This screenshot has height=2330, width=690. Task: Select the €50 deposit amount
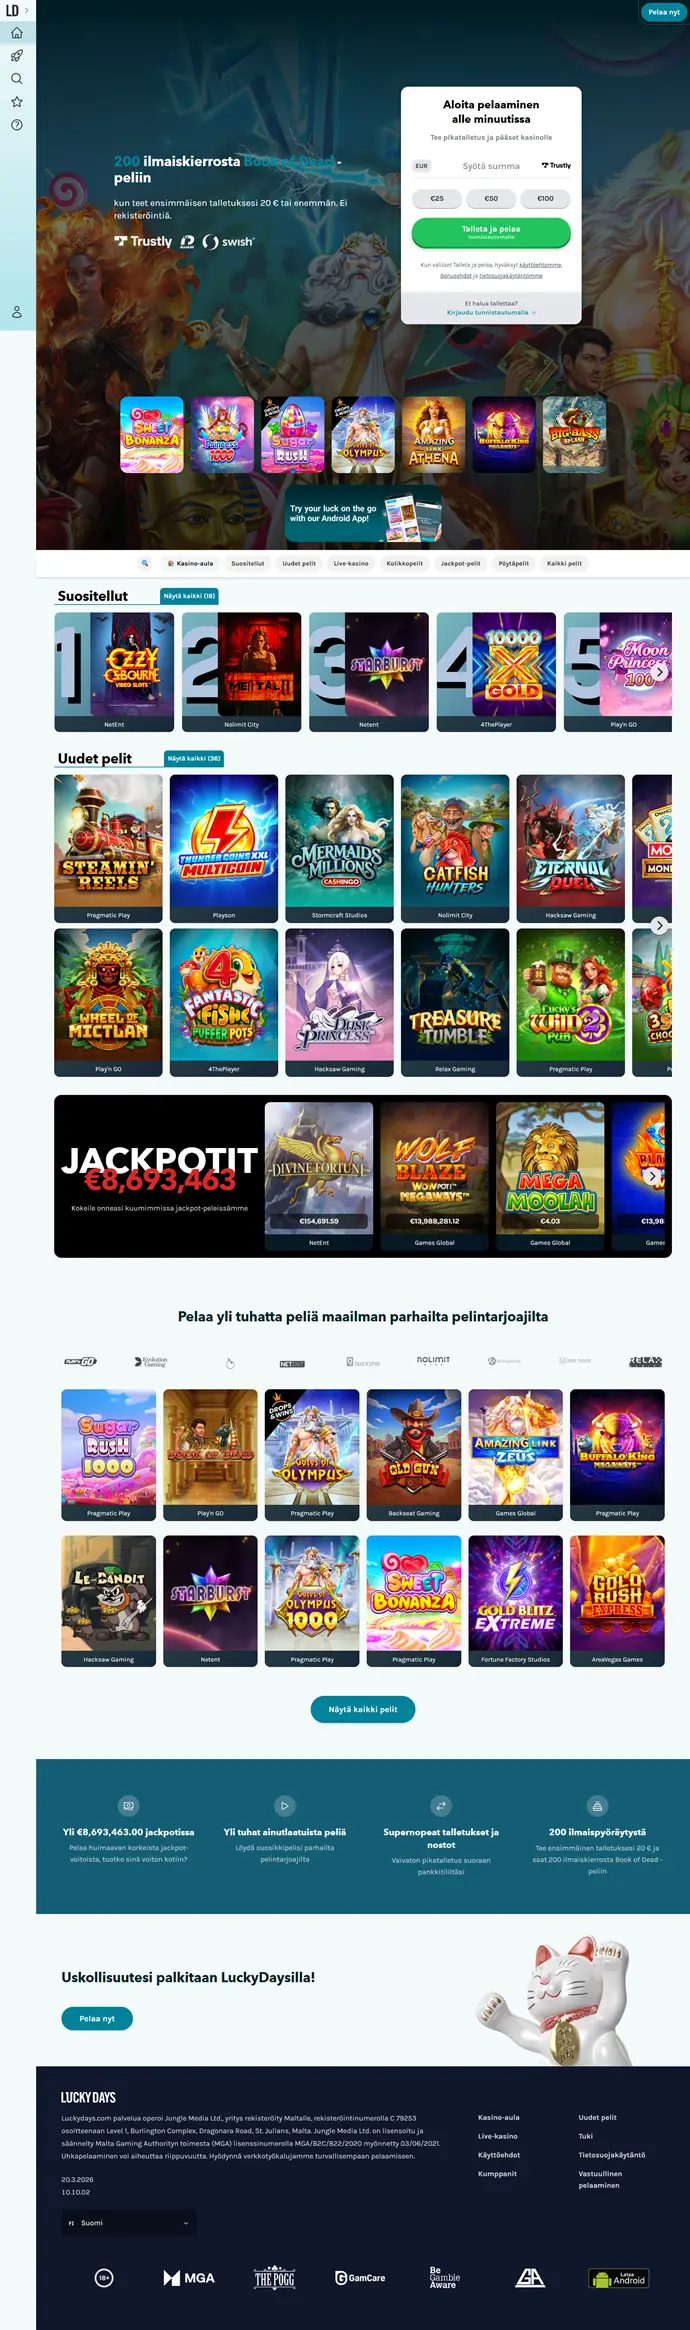[491, 198]
